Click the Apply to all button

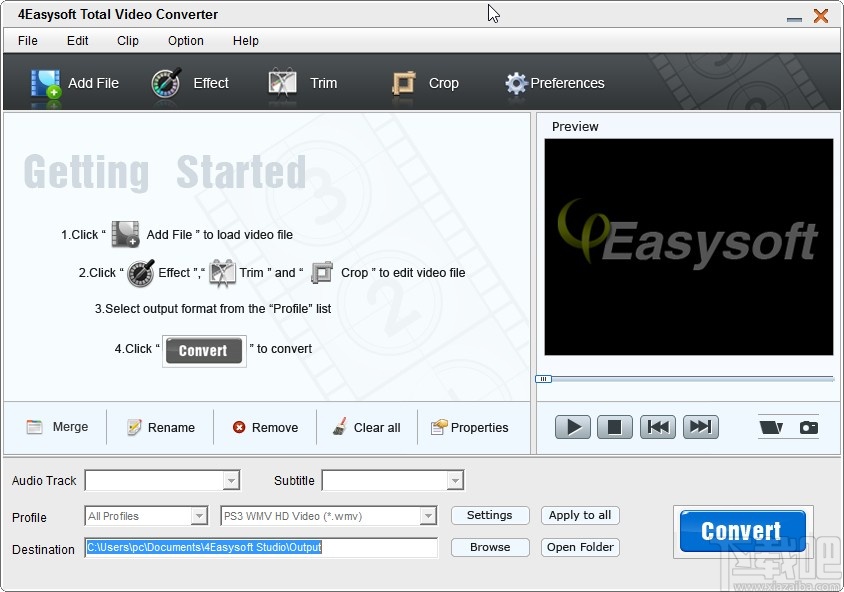pos(580,516)
